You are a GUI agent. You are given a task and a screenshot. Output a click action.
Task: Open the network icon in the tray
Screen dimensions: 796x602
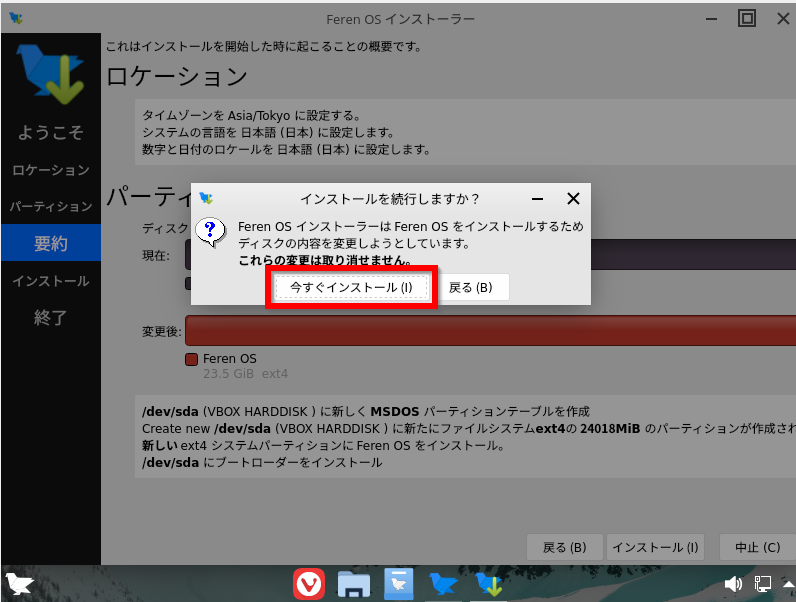click(x=762, y=584)
